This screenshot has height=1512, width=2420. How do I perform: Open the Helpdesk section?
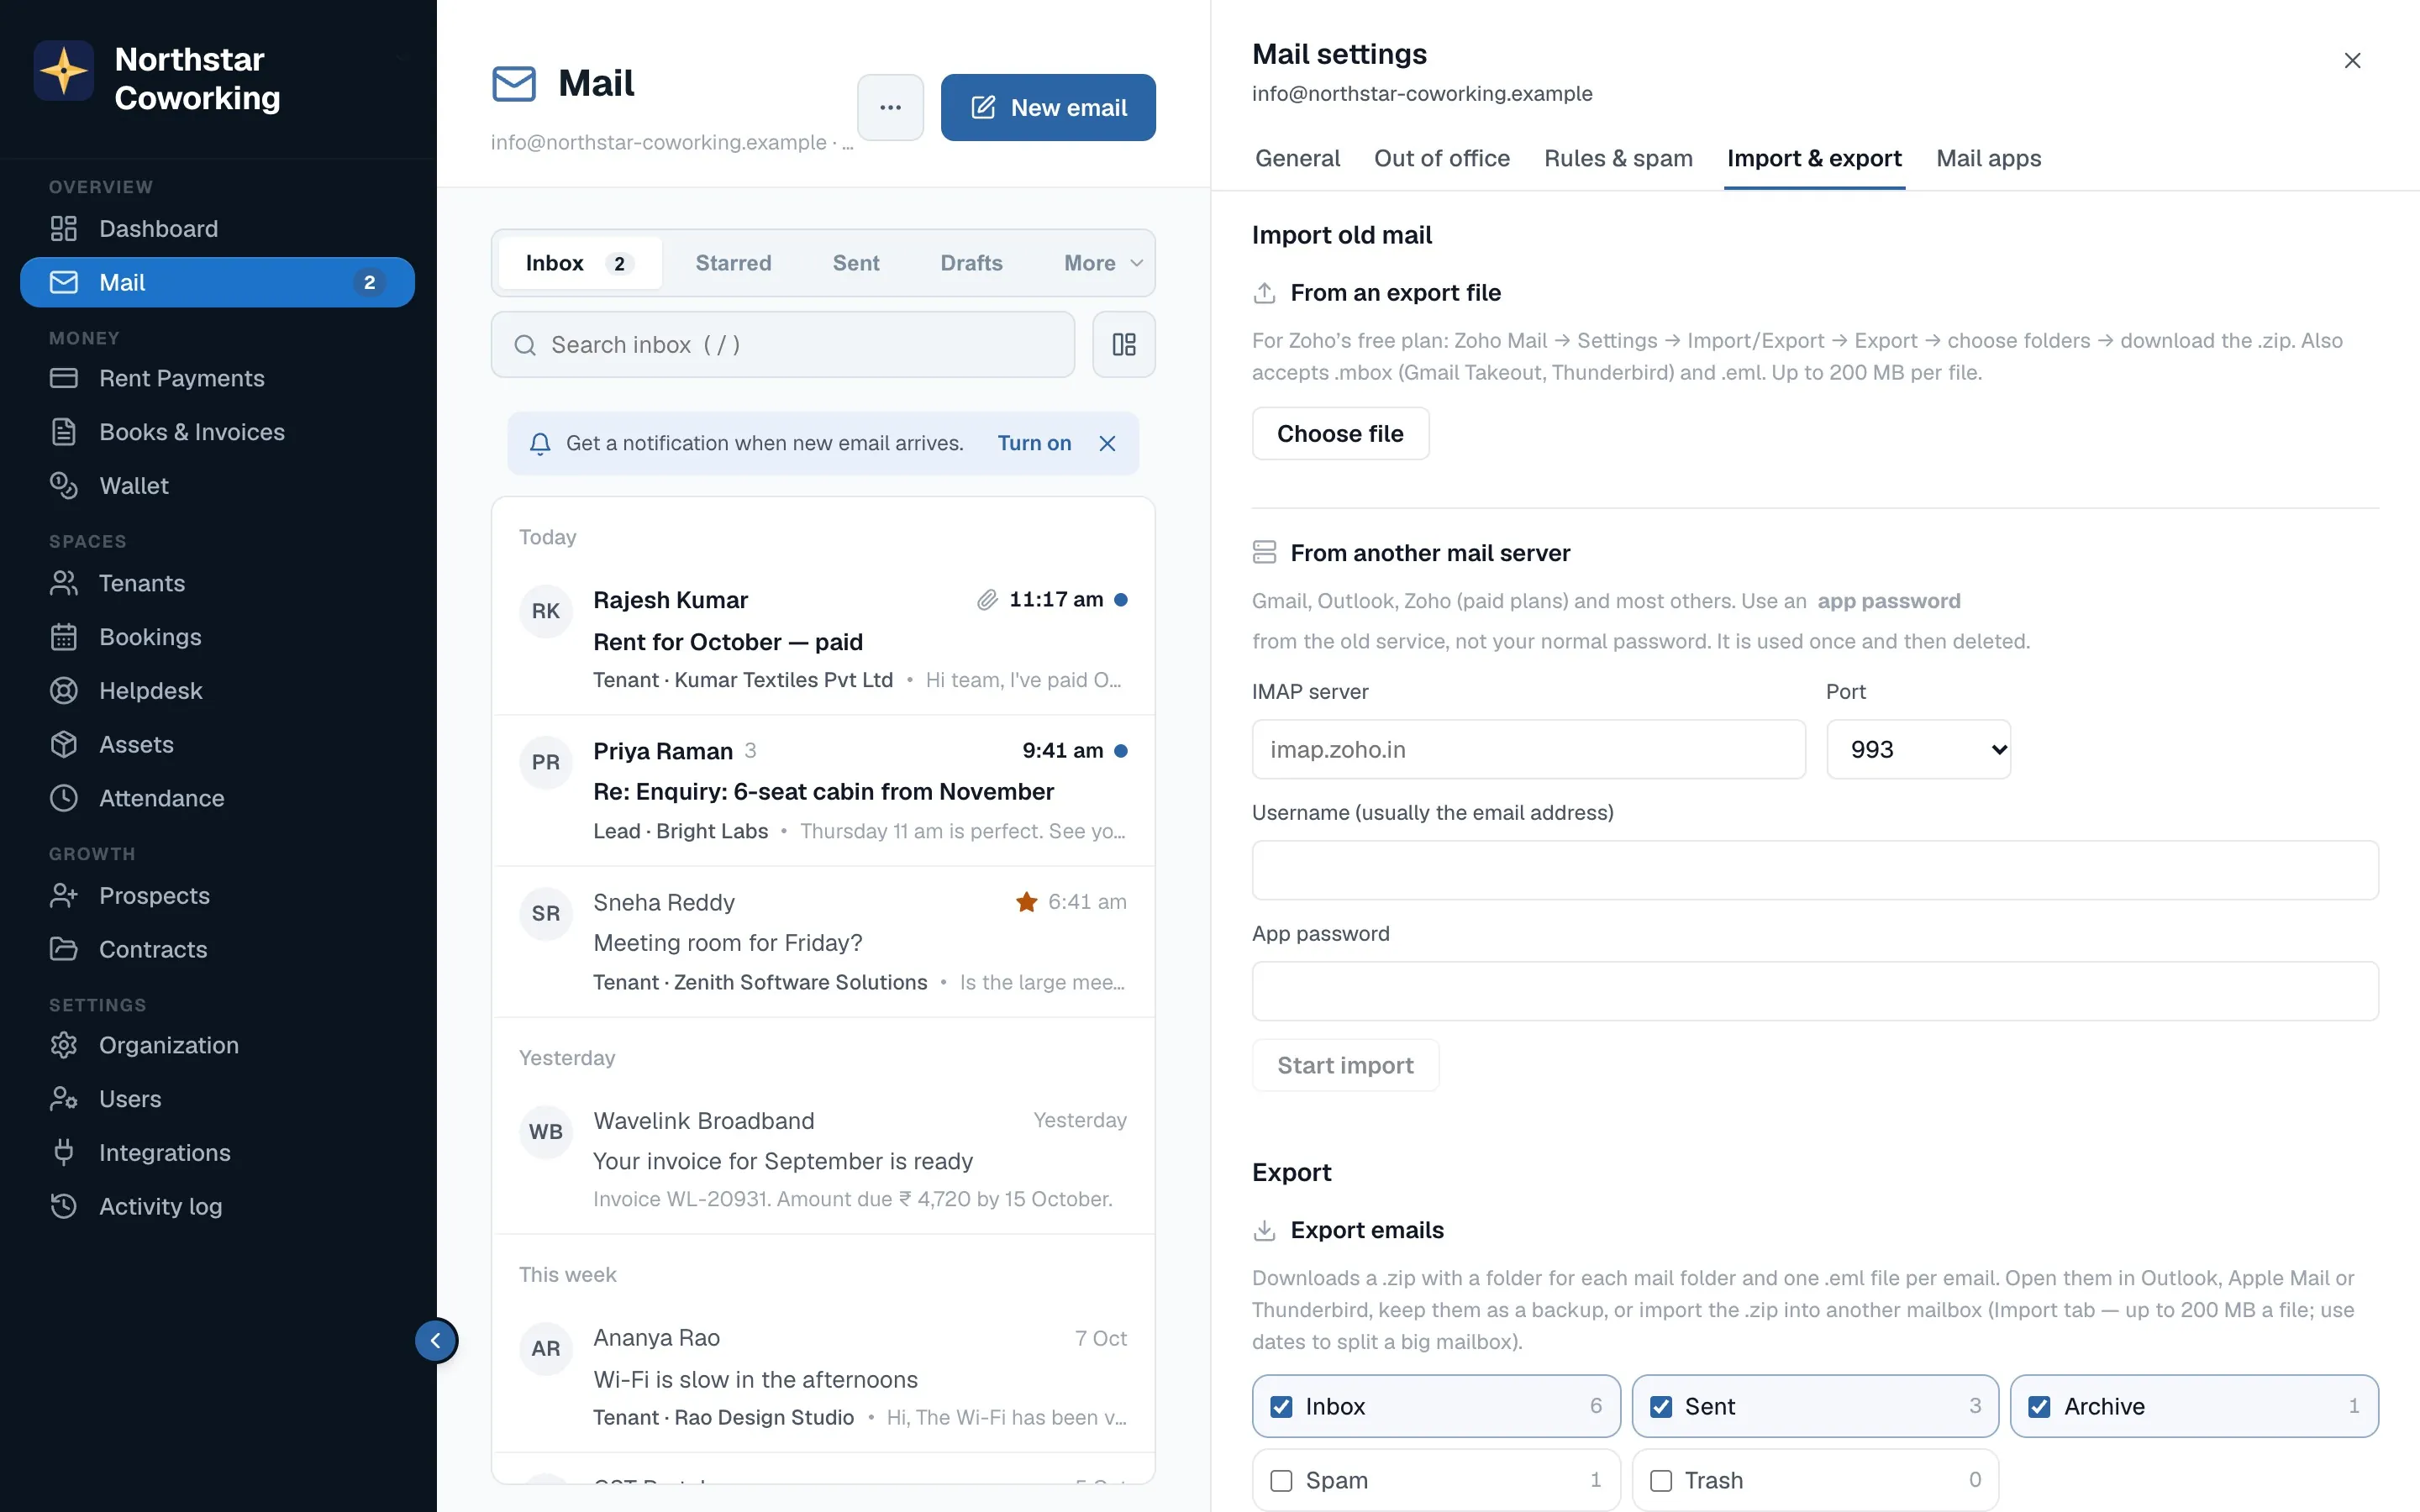217,691
